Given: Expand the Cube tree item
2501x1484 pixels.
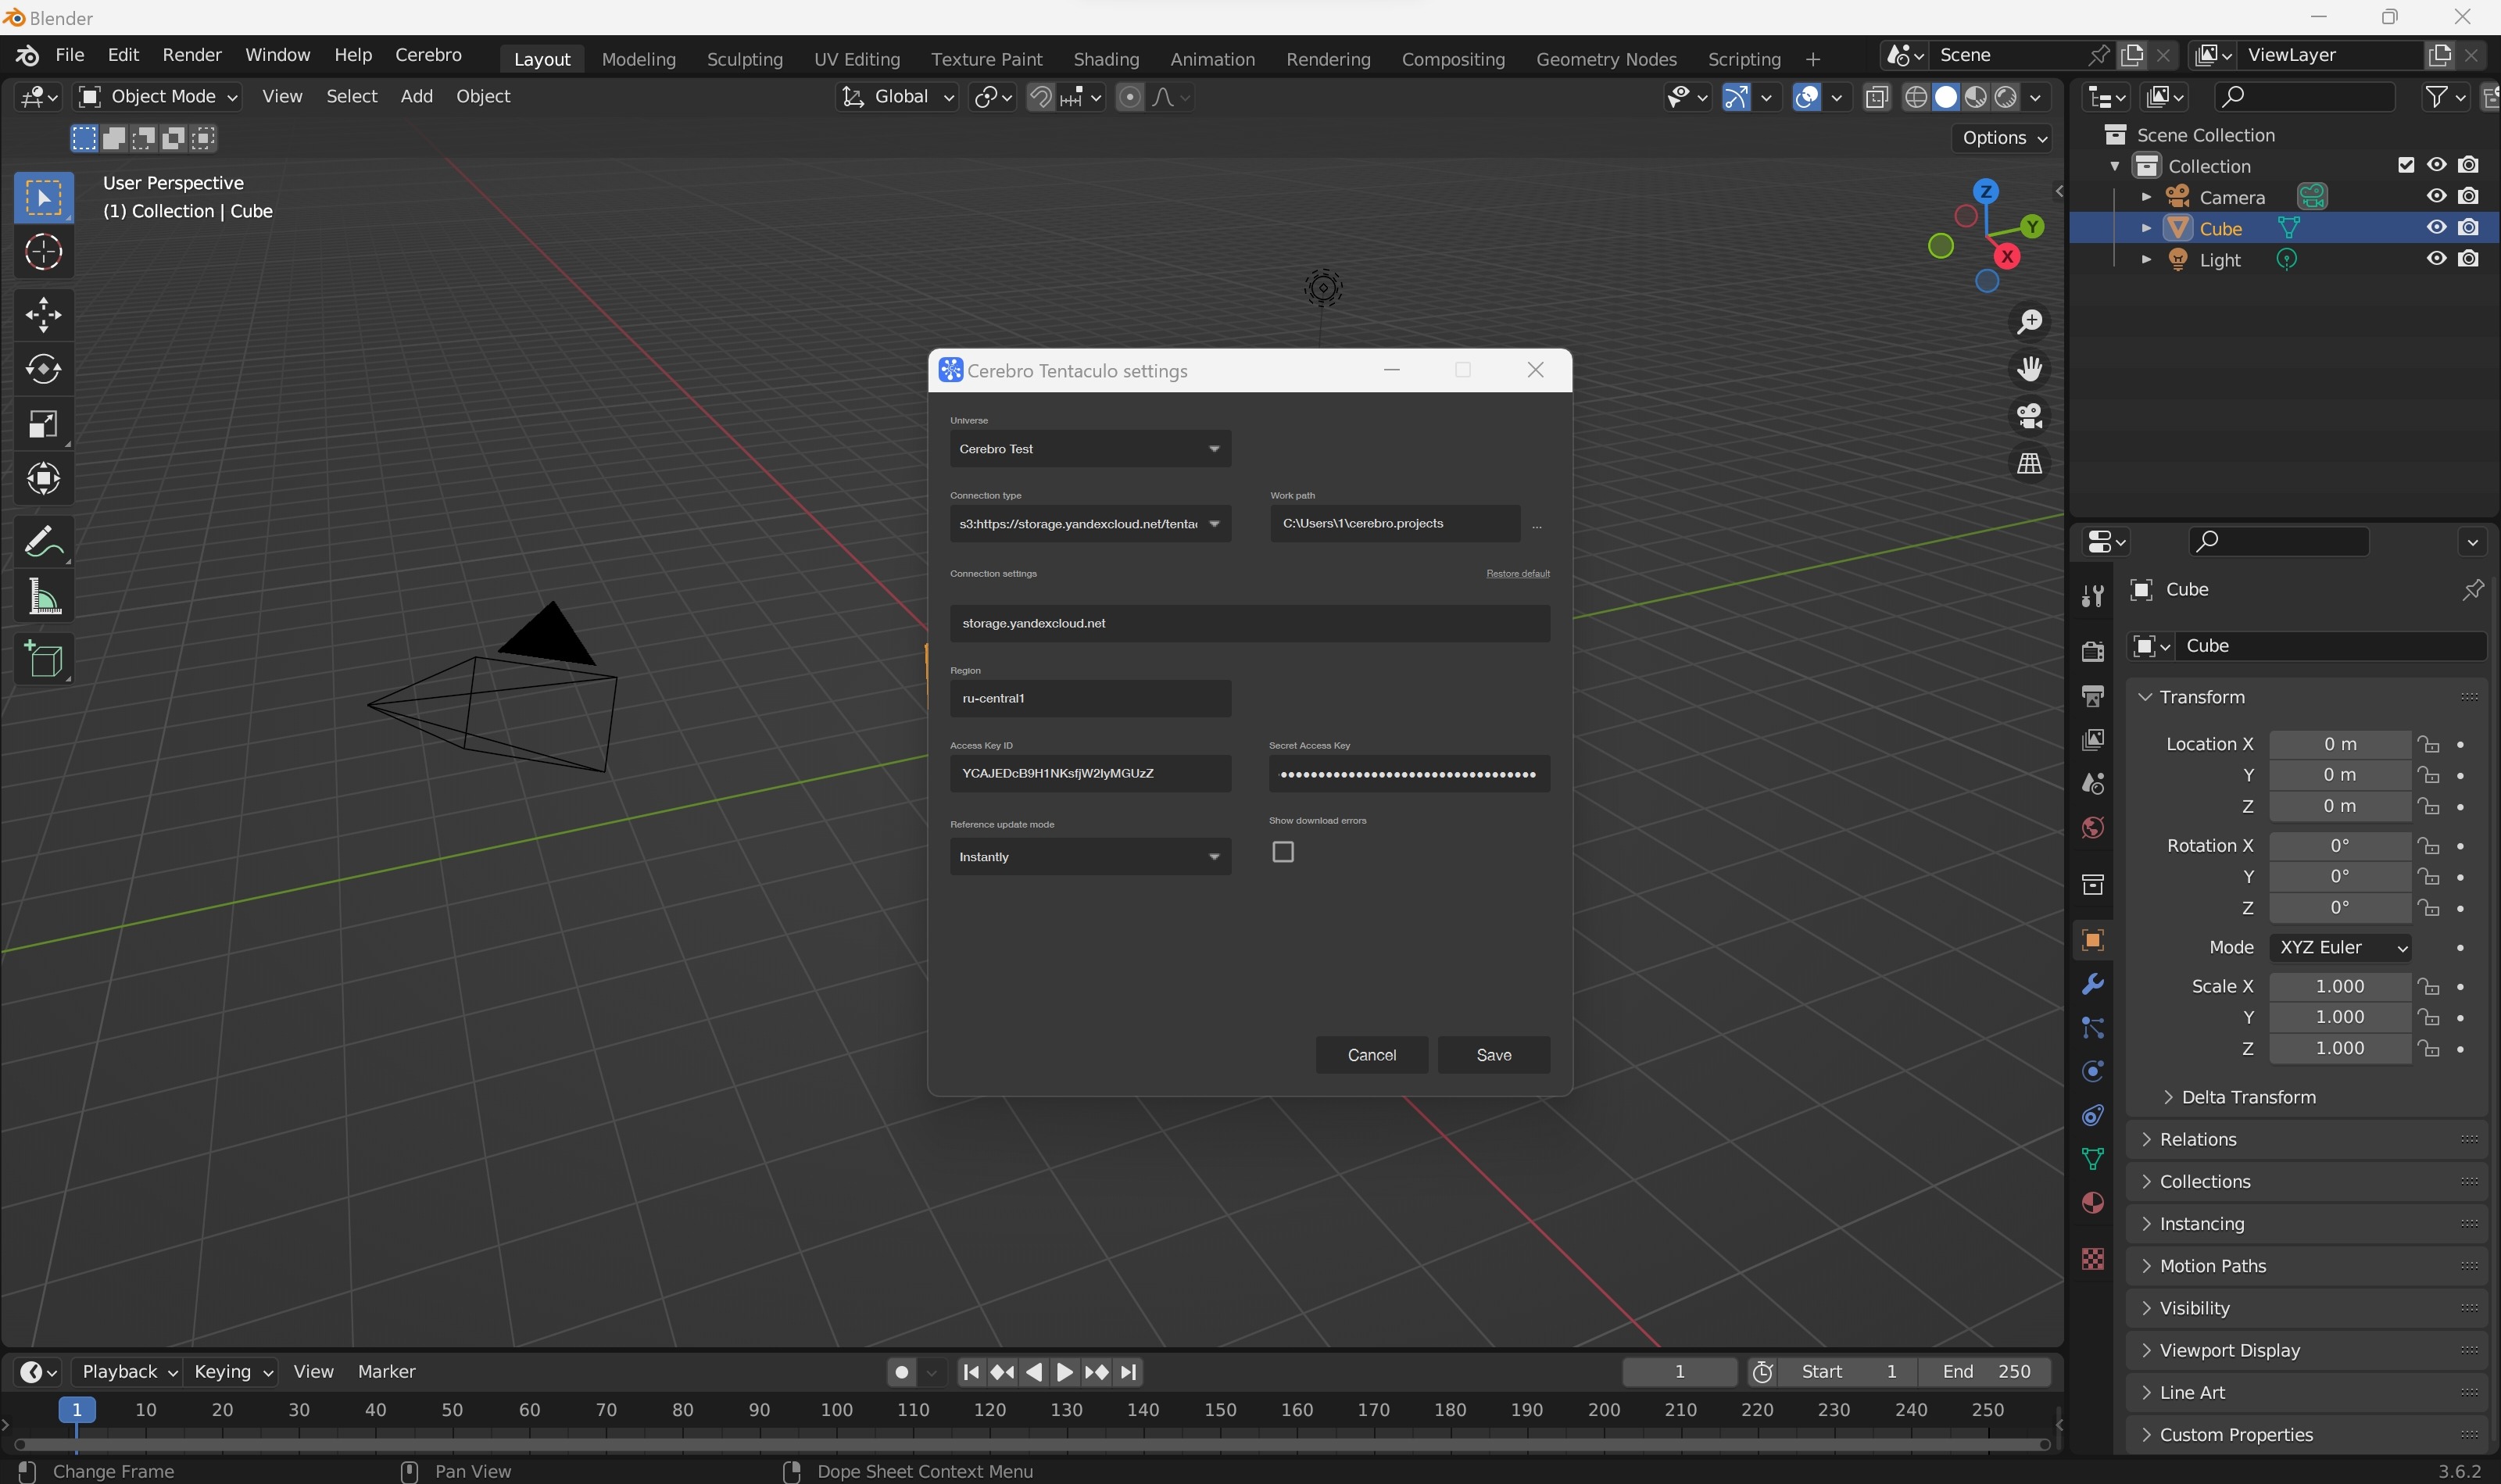Looking at the screenshot, I should [x=2145, y=228].
